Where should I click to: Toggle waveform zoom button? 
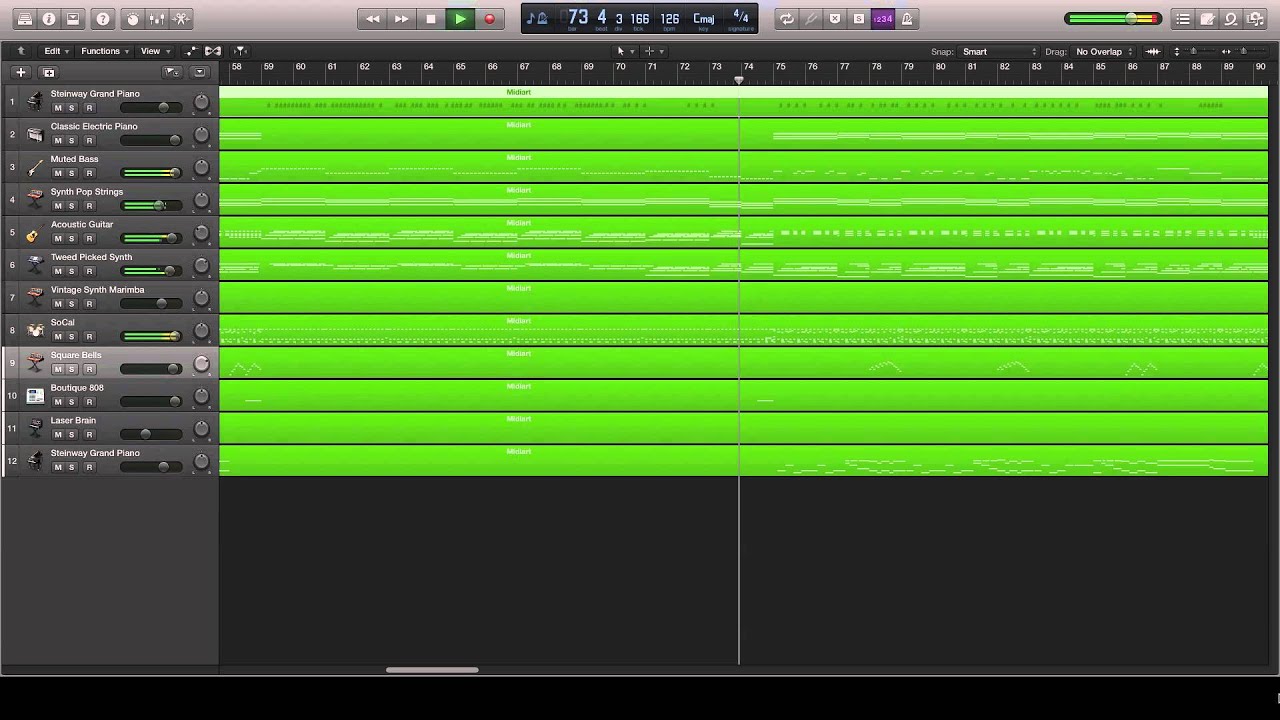pyautogui.click(x=1153, y=52)
